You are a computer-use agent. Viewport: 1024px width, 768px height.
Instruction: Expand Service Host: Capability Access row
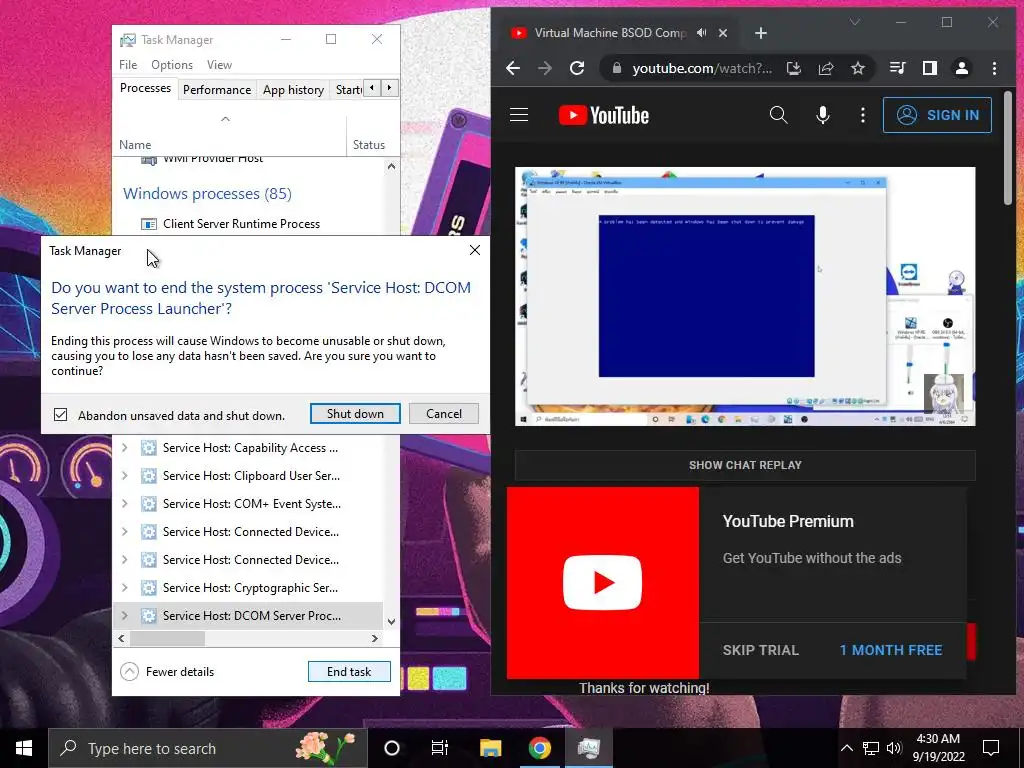(x=125, y=448)
